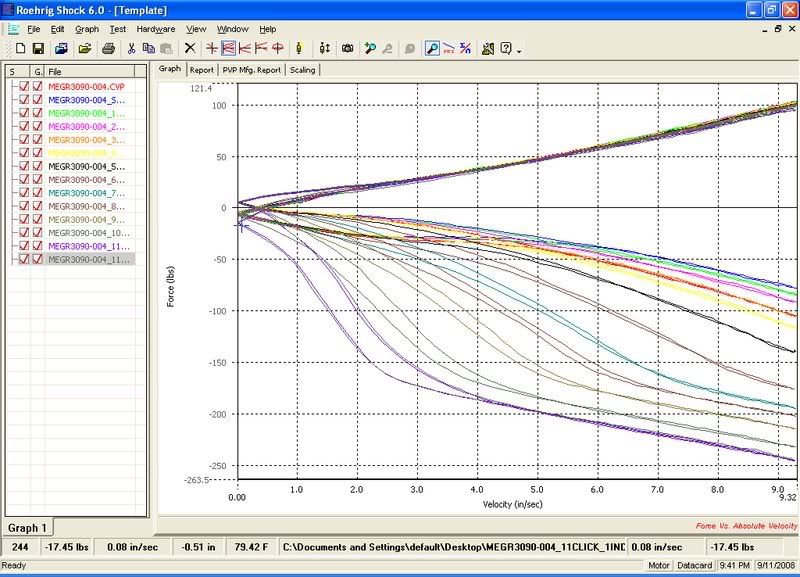Select the Graph 1 bottom tab
This screenshot has height=577, width=800.
click(x=27, y=527)
